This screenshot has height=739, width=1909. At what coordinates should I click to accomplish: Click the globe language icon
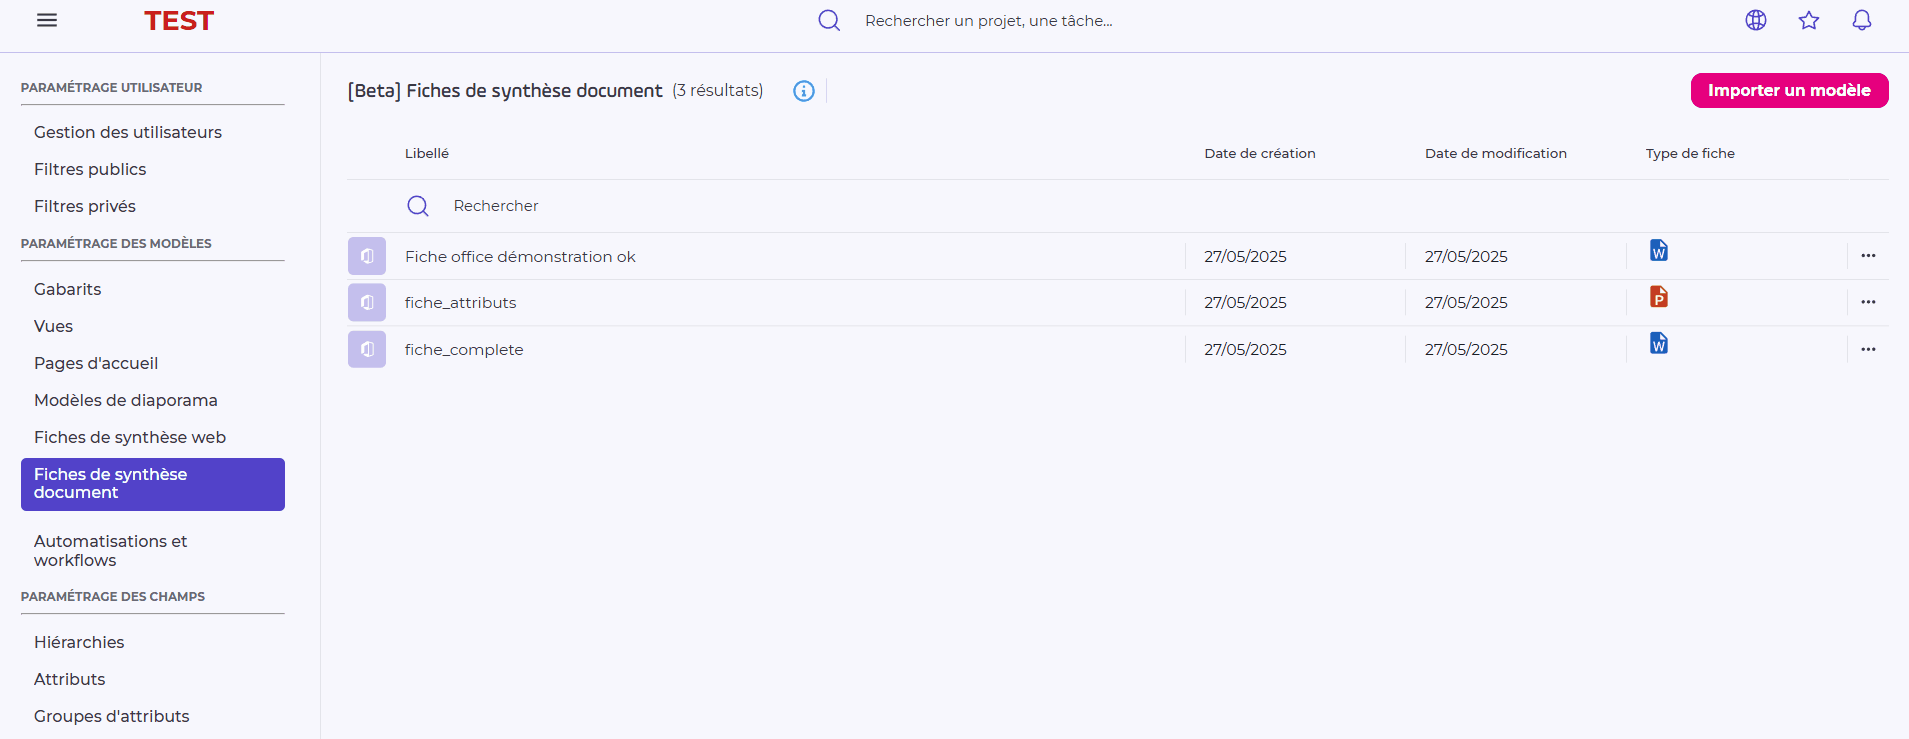pyautogui.click(x=1756, y=20)
